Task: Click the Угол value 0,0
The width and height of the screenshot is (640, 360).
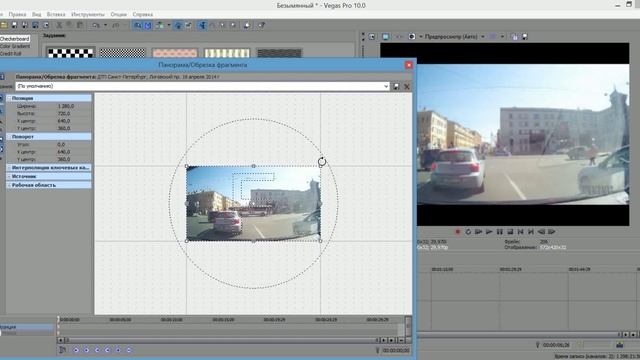Action: click(x=61, y=144)
